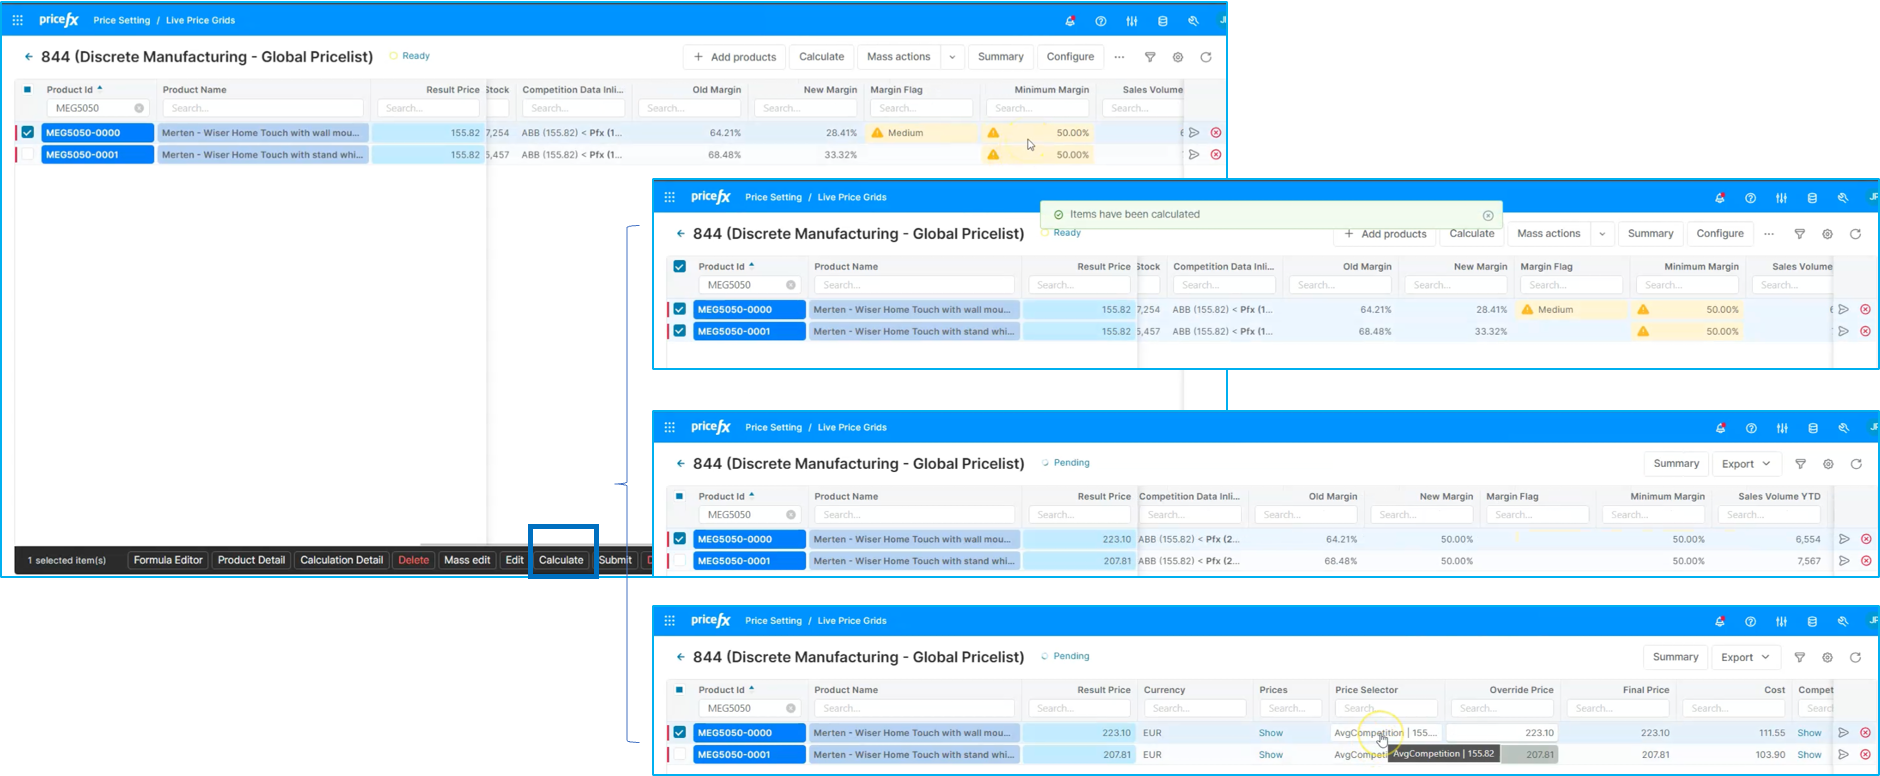This screenshot has height=776, width=1880.
Task: Open the help icon in the window with the selected-items bar
Action: tap(1101, 21)
